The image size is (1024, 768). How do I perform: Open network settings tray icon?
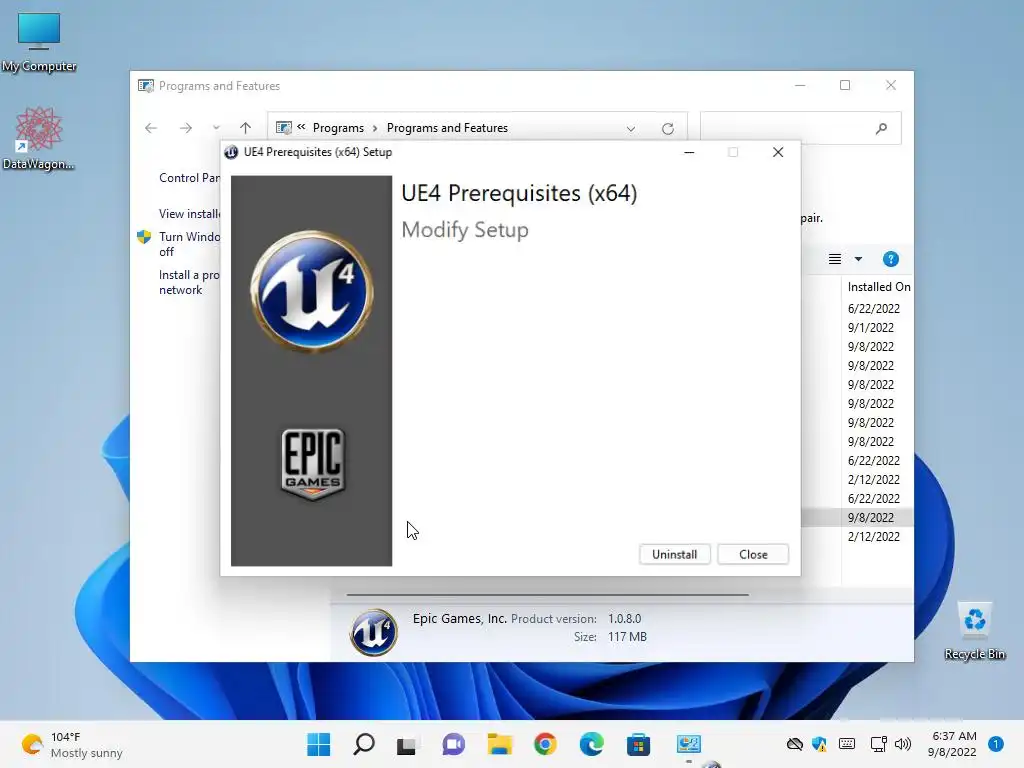[878, 744]
